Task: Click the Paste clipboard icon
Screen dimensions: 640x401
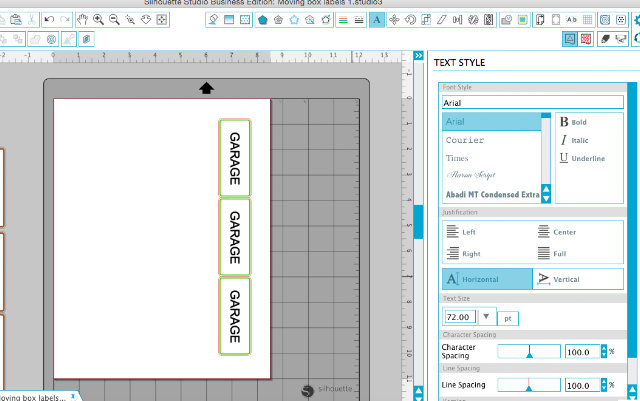Action: [16, 20]
